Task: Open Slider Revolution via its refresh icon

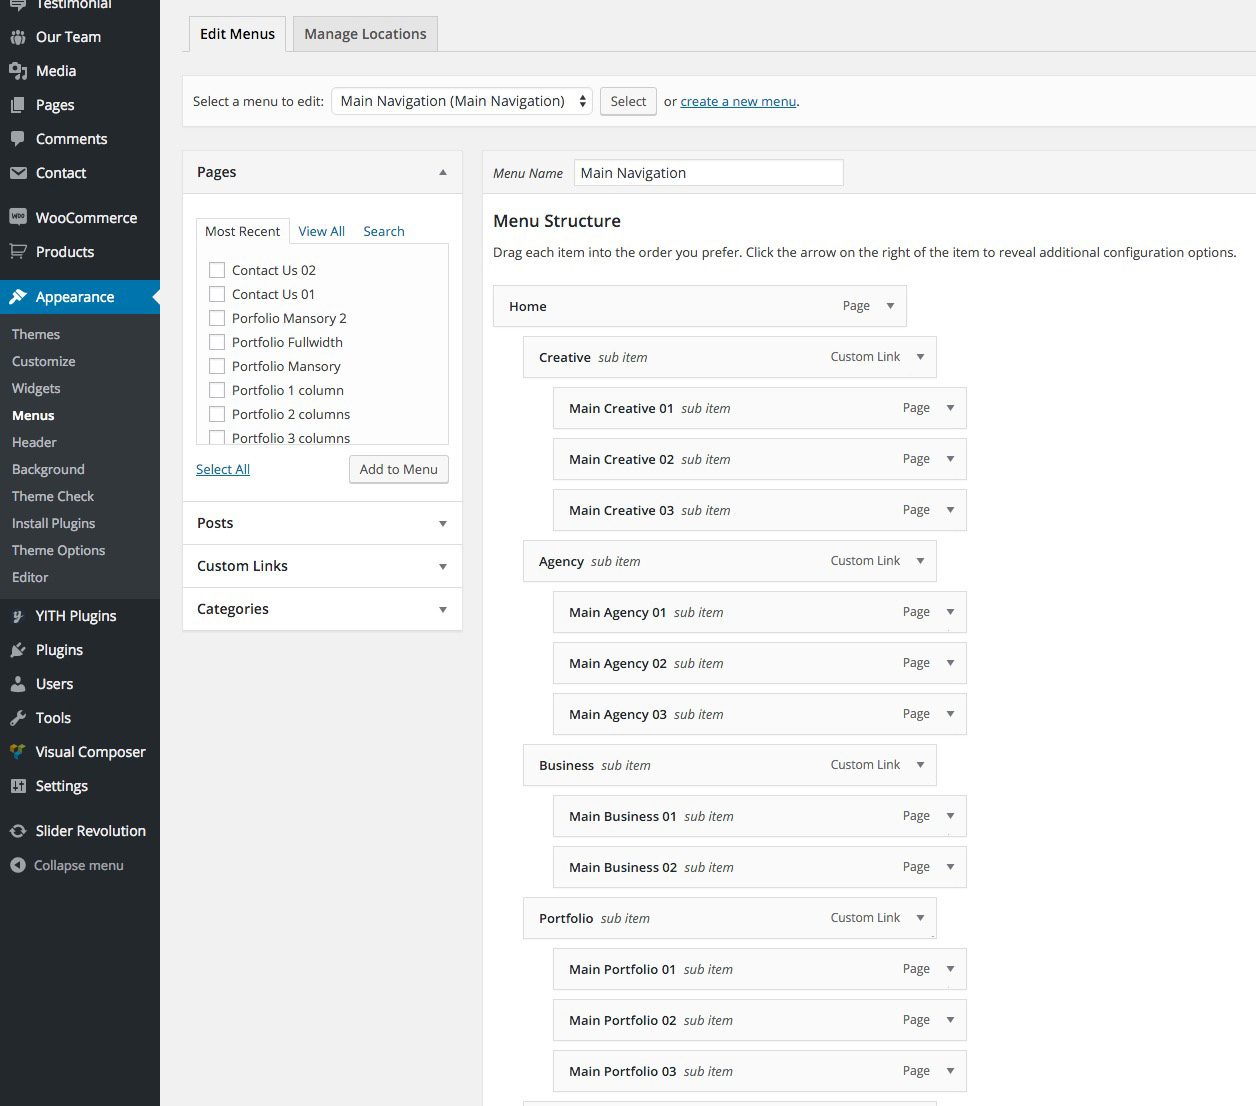Action: tap(18, 831)
